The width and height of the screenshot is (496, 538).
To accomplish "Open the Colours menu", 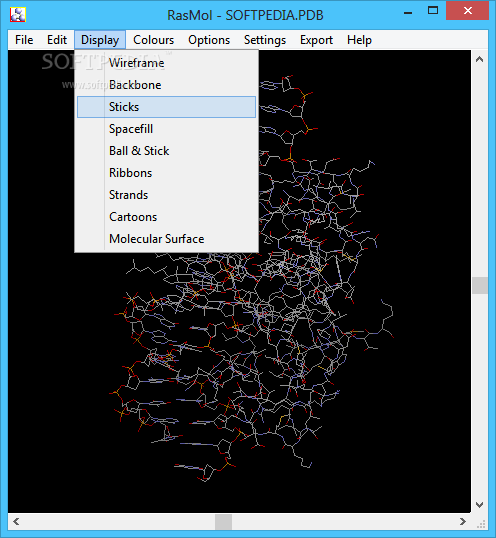I will (153, 40).
